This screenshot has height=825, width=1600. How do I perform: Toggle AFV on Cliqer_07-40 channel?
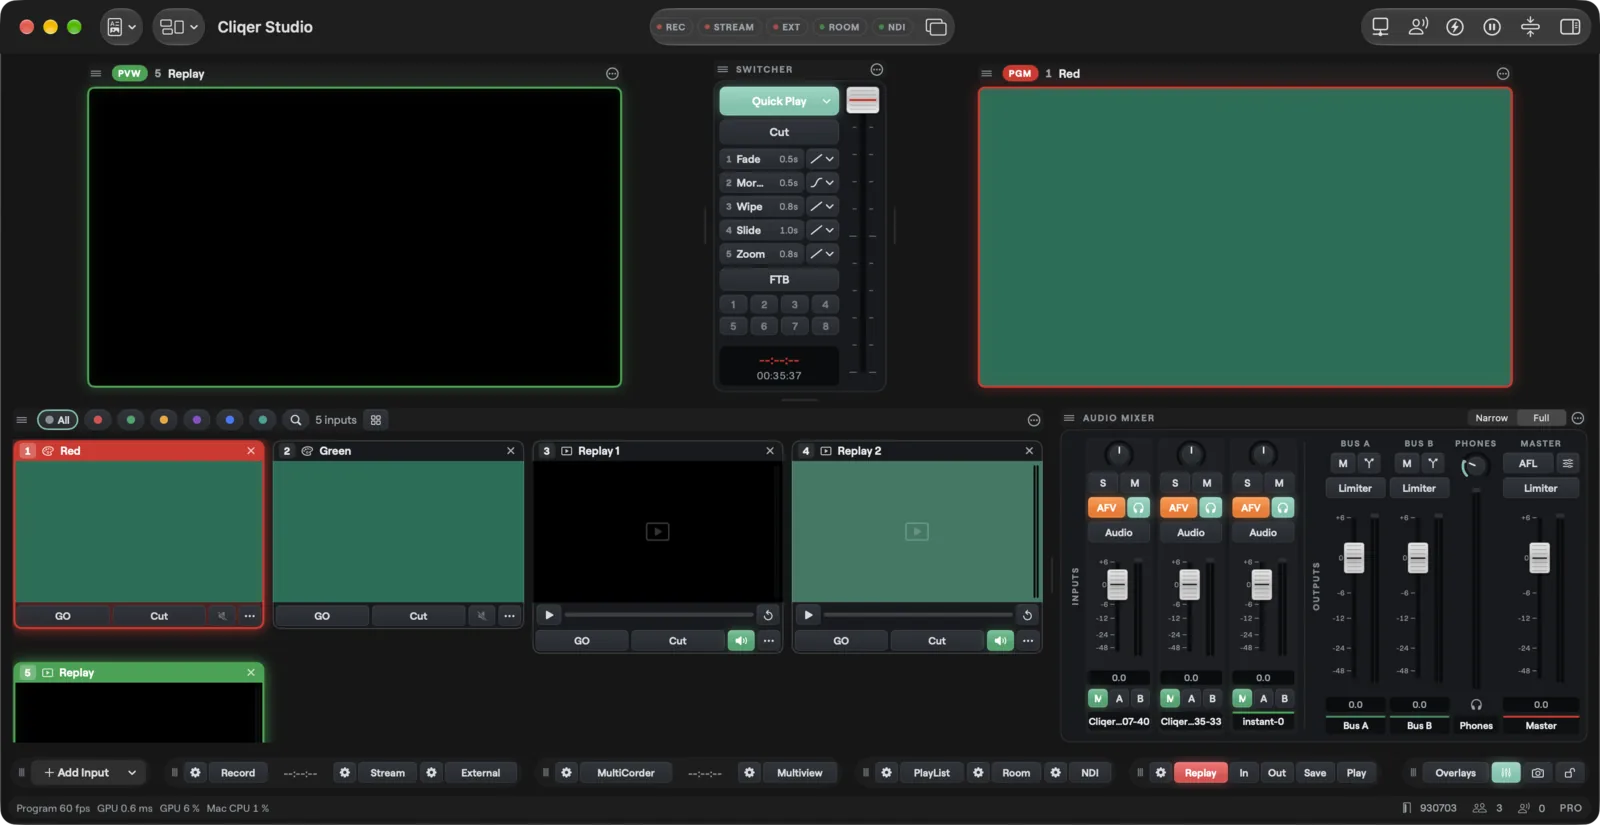1106,508
